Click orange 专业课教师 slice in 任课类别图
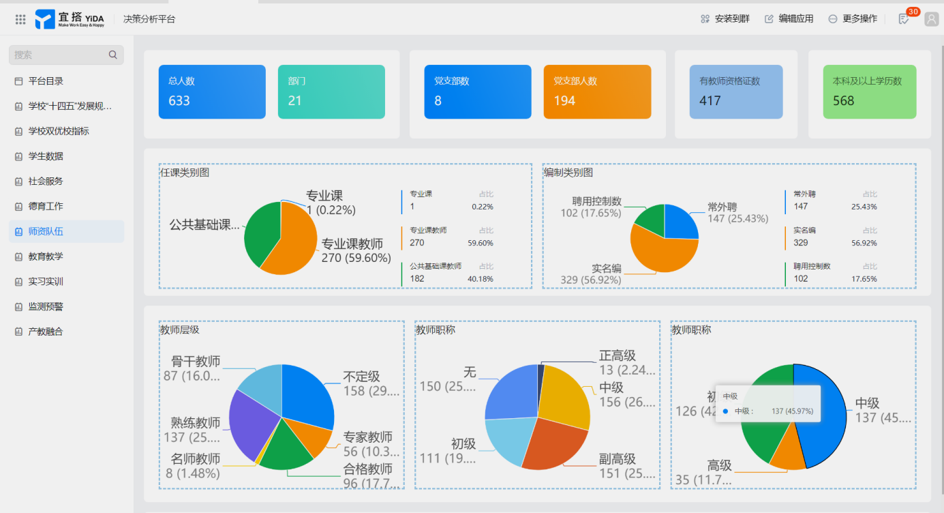 296,242
